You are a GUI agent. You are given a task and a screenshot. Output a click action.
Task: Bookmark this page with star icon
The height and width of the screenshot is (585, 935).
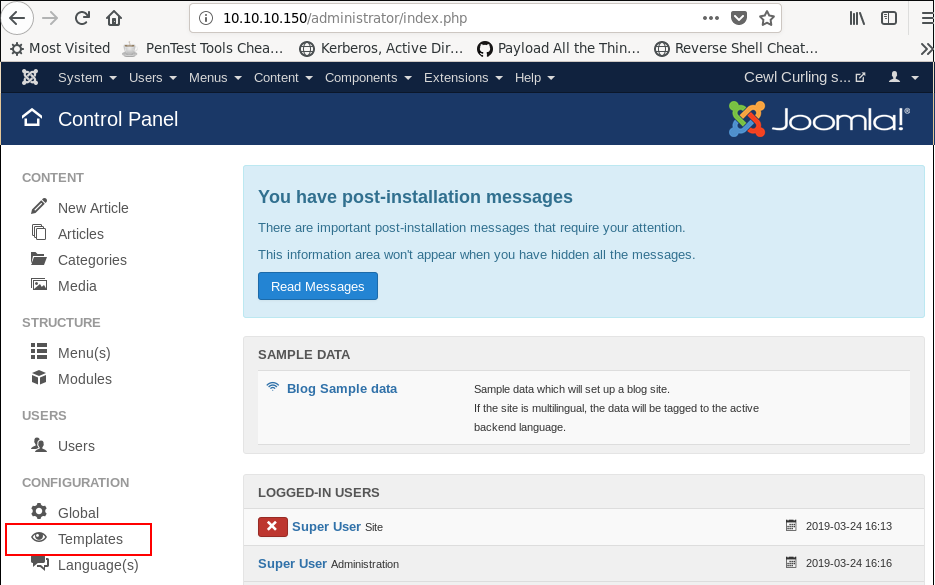click(767, 18)
